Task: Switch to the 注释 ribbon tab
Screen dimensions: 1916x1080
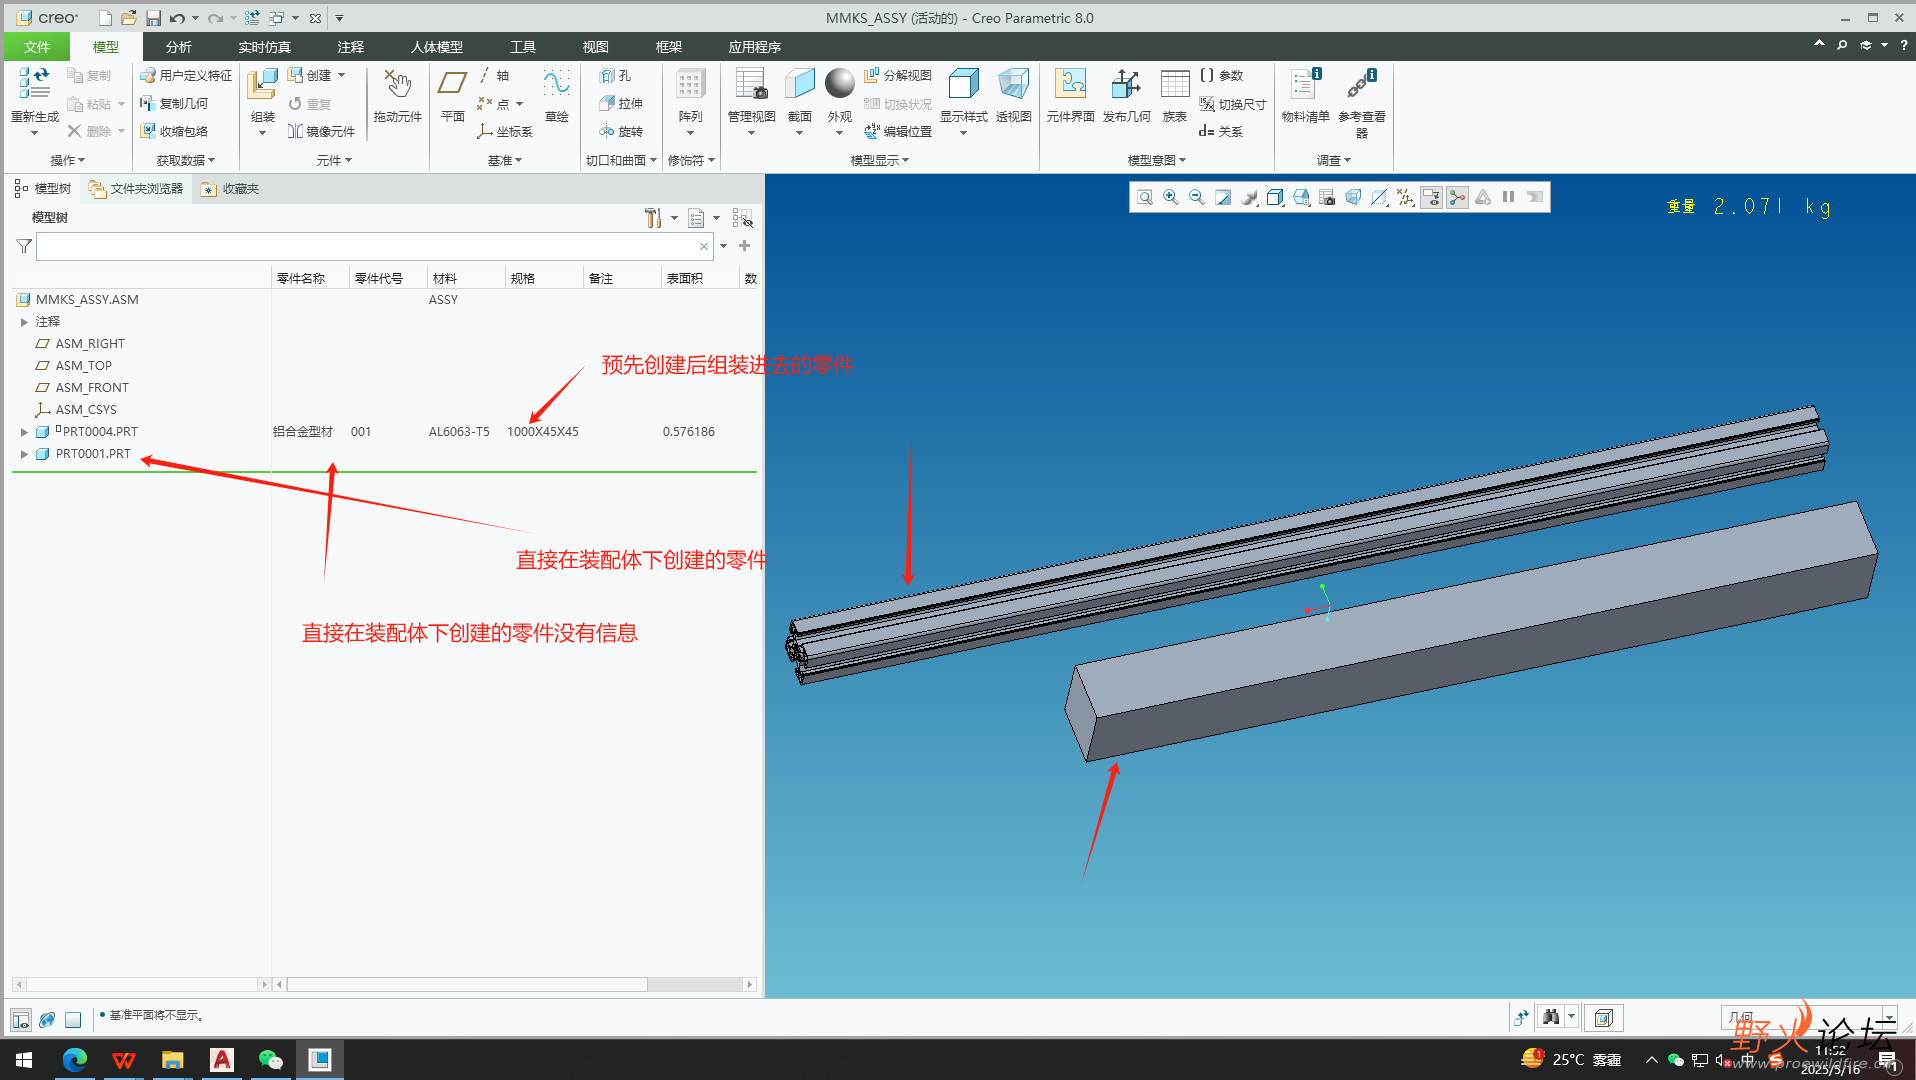Action: point(350,47)
